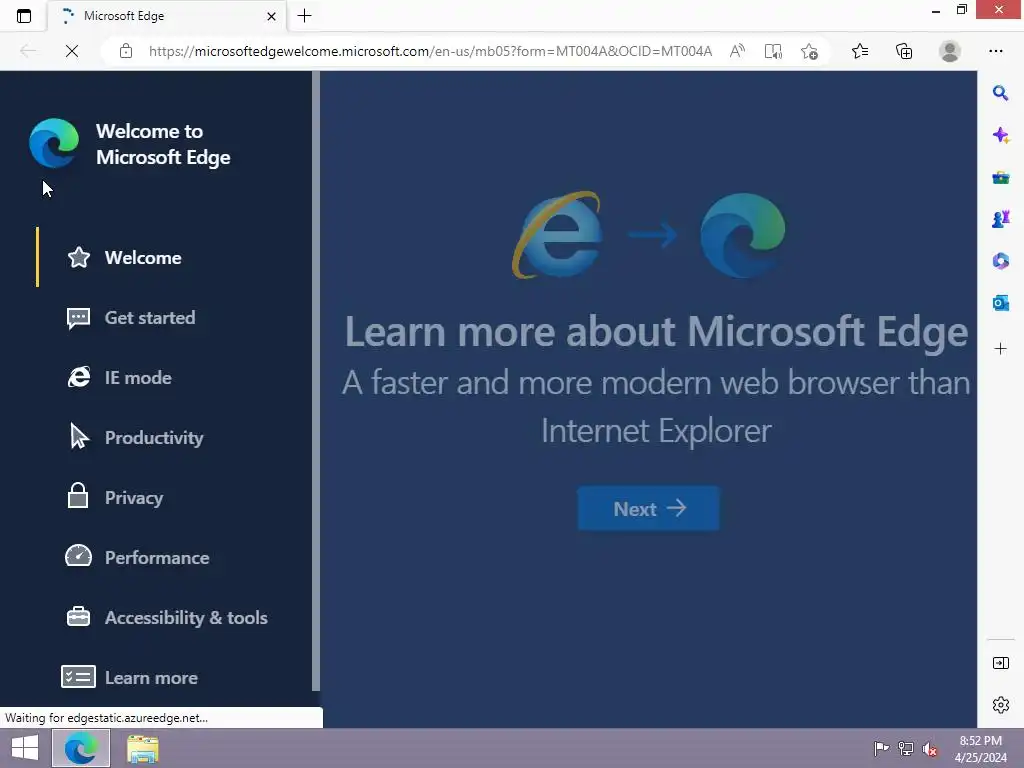The image size is (1024, 768).
Task: Open Collections panel
Action: (x=904, y=51)
